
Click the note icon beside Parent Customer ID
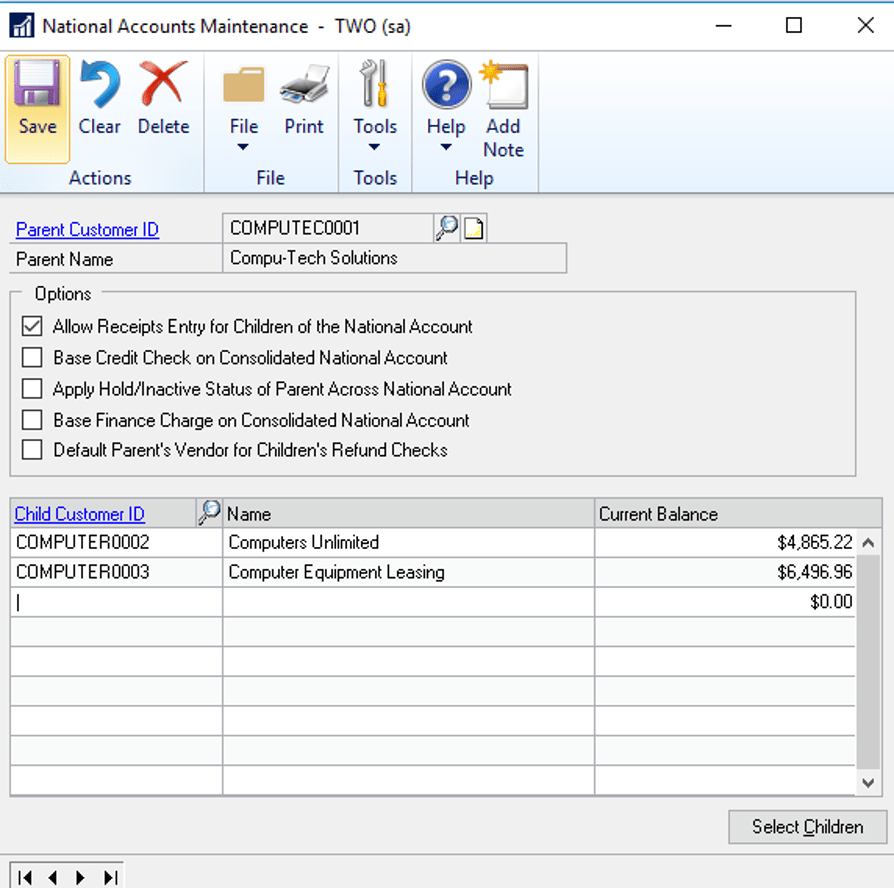tap(473, 229)
